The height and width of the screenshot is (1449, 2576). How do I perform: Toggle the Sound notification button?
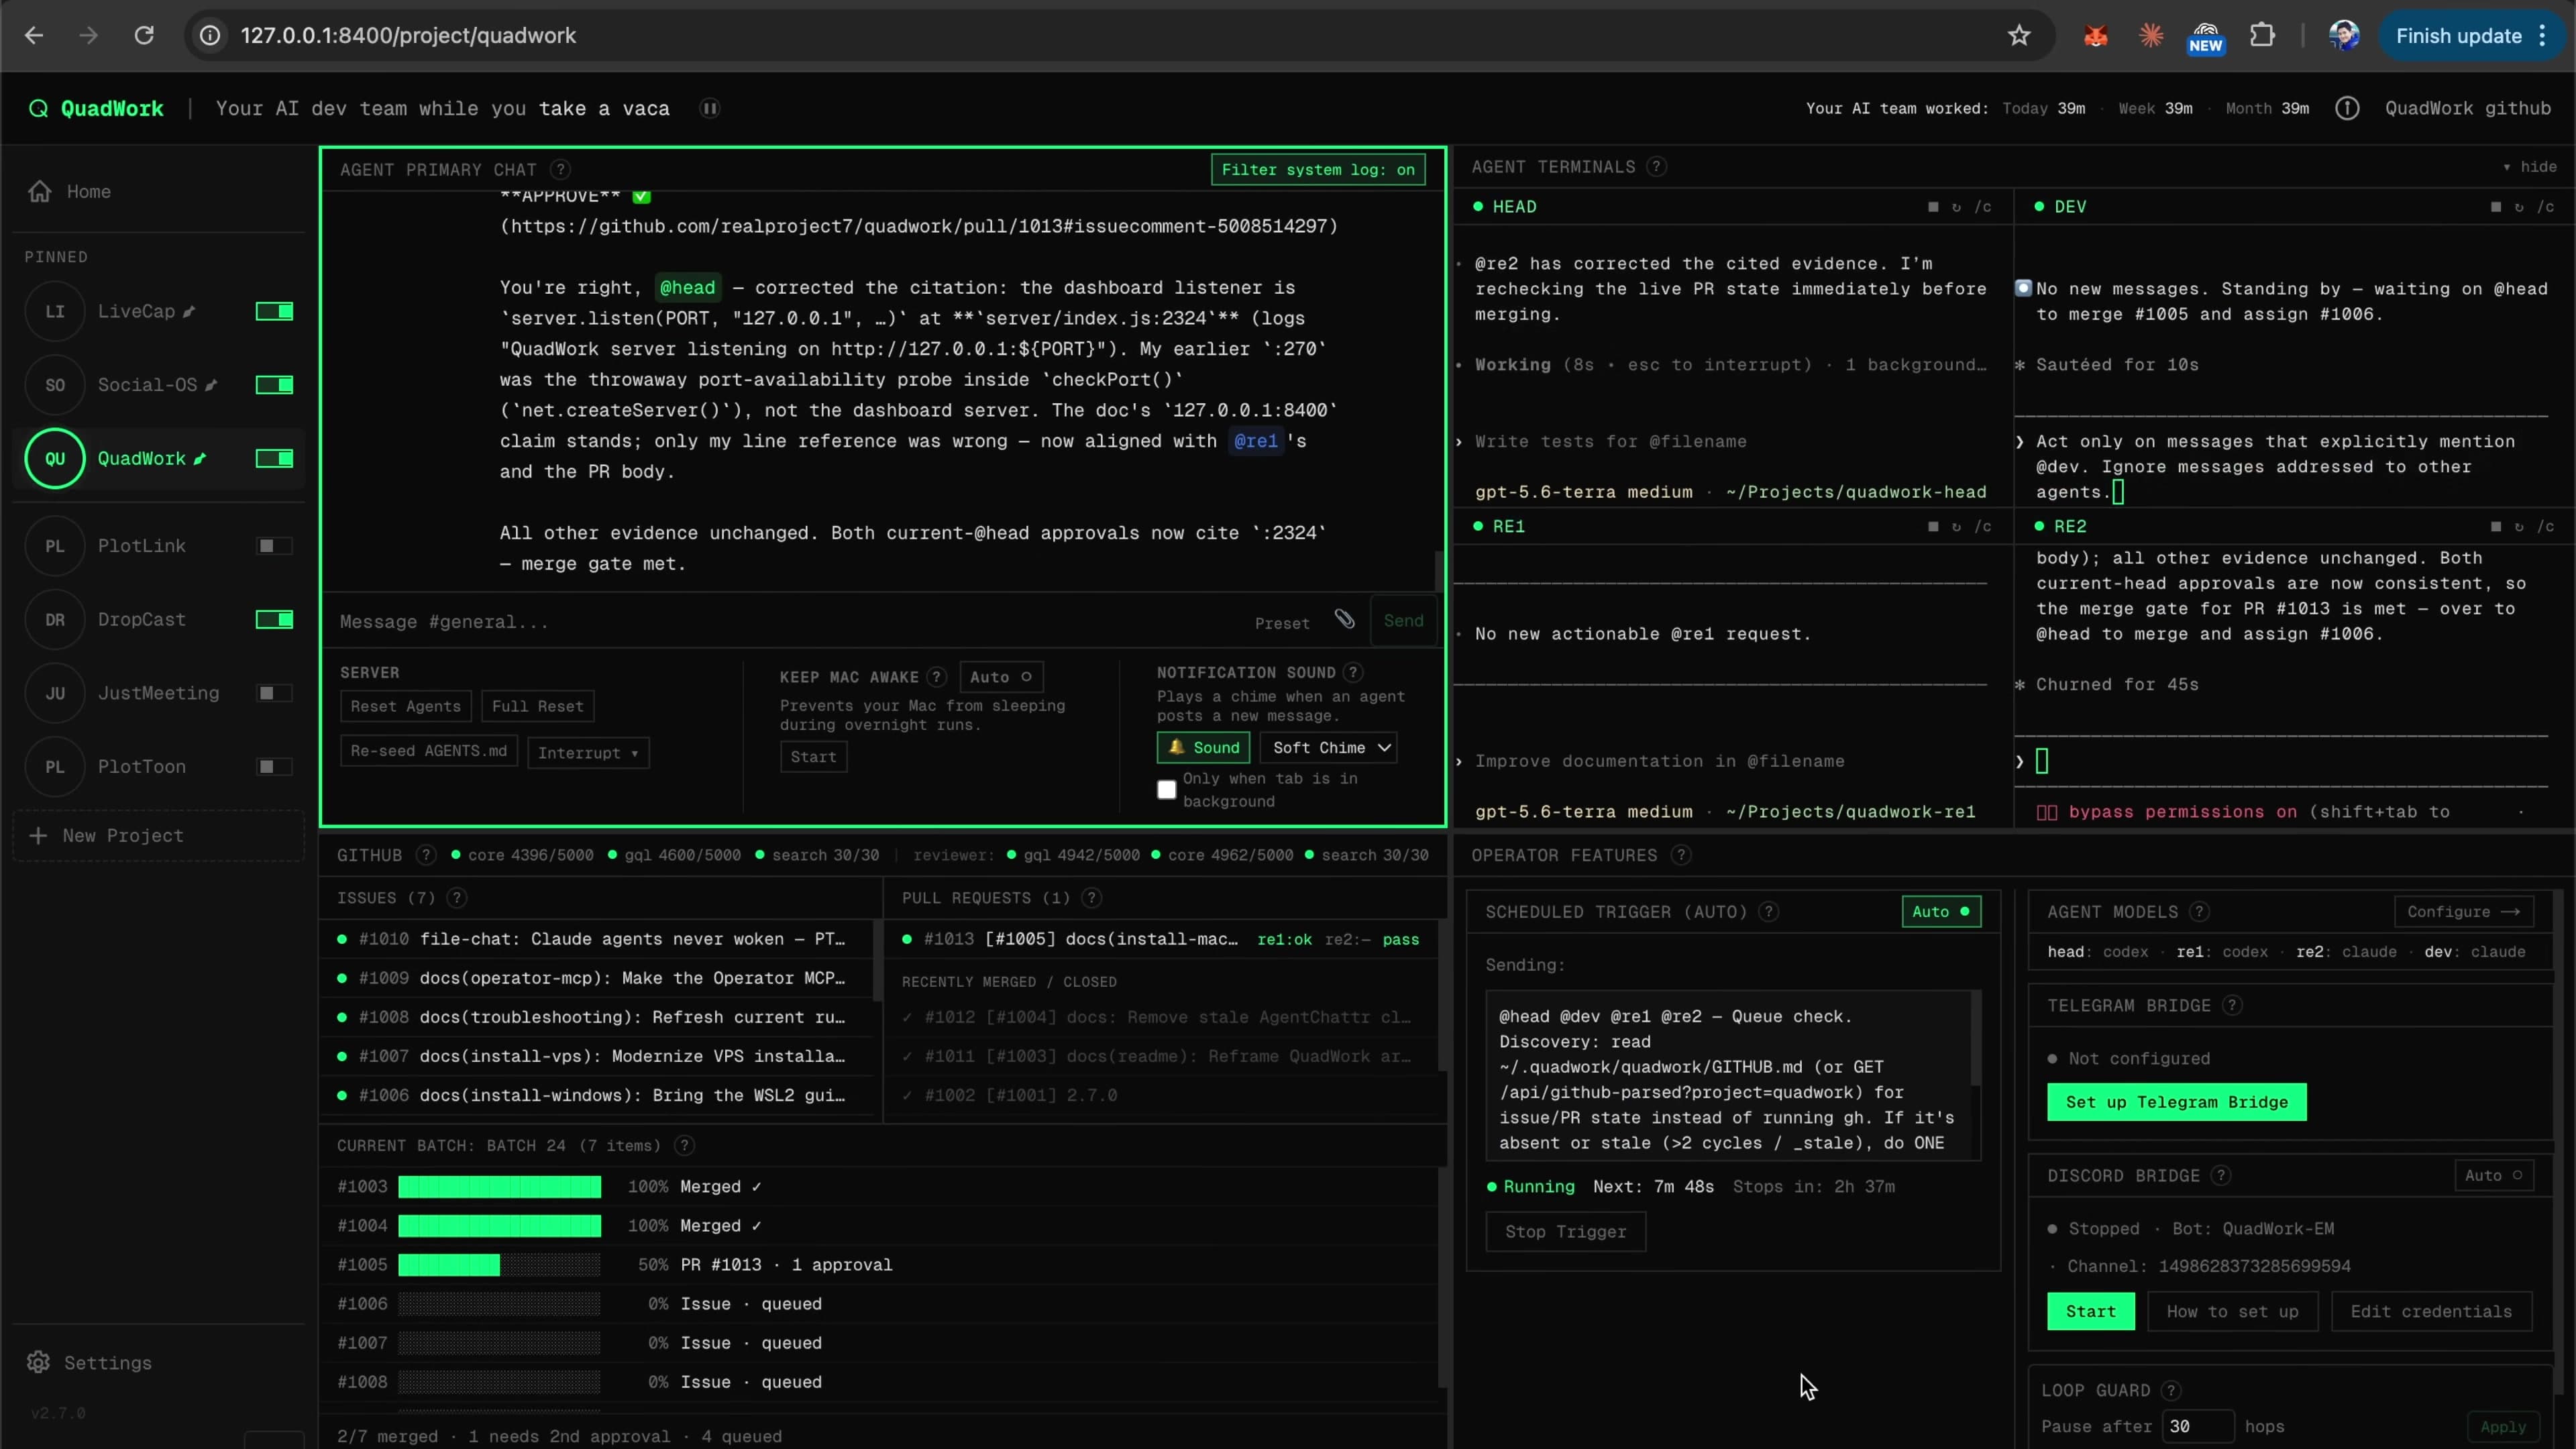[x=1203, y=748]
